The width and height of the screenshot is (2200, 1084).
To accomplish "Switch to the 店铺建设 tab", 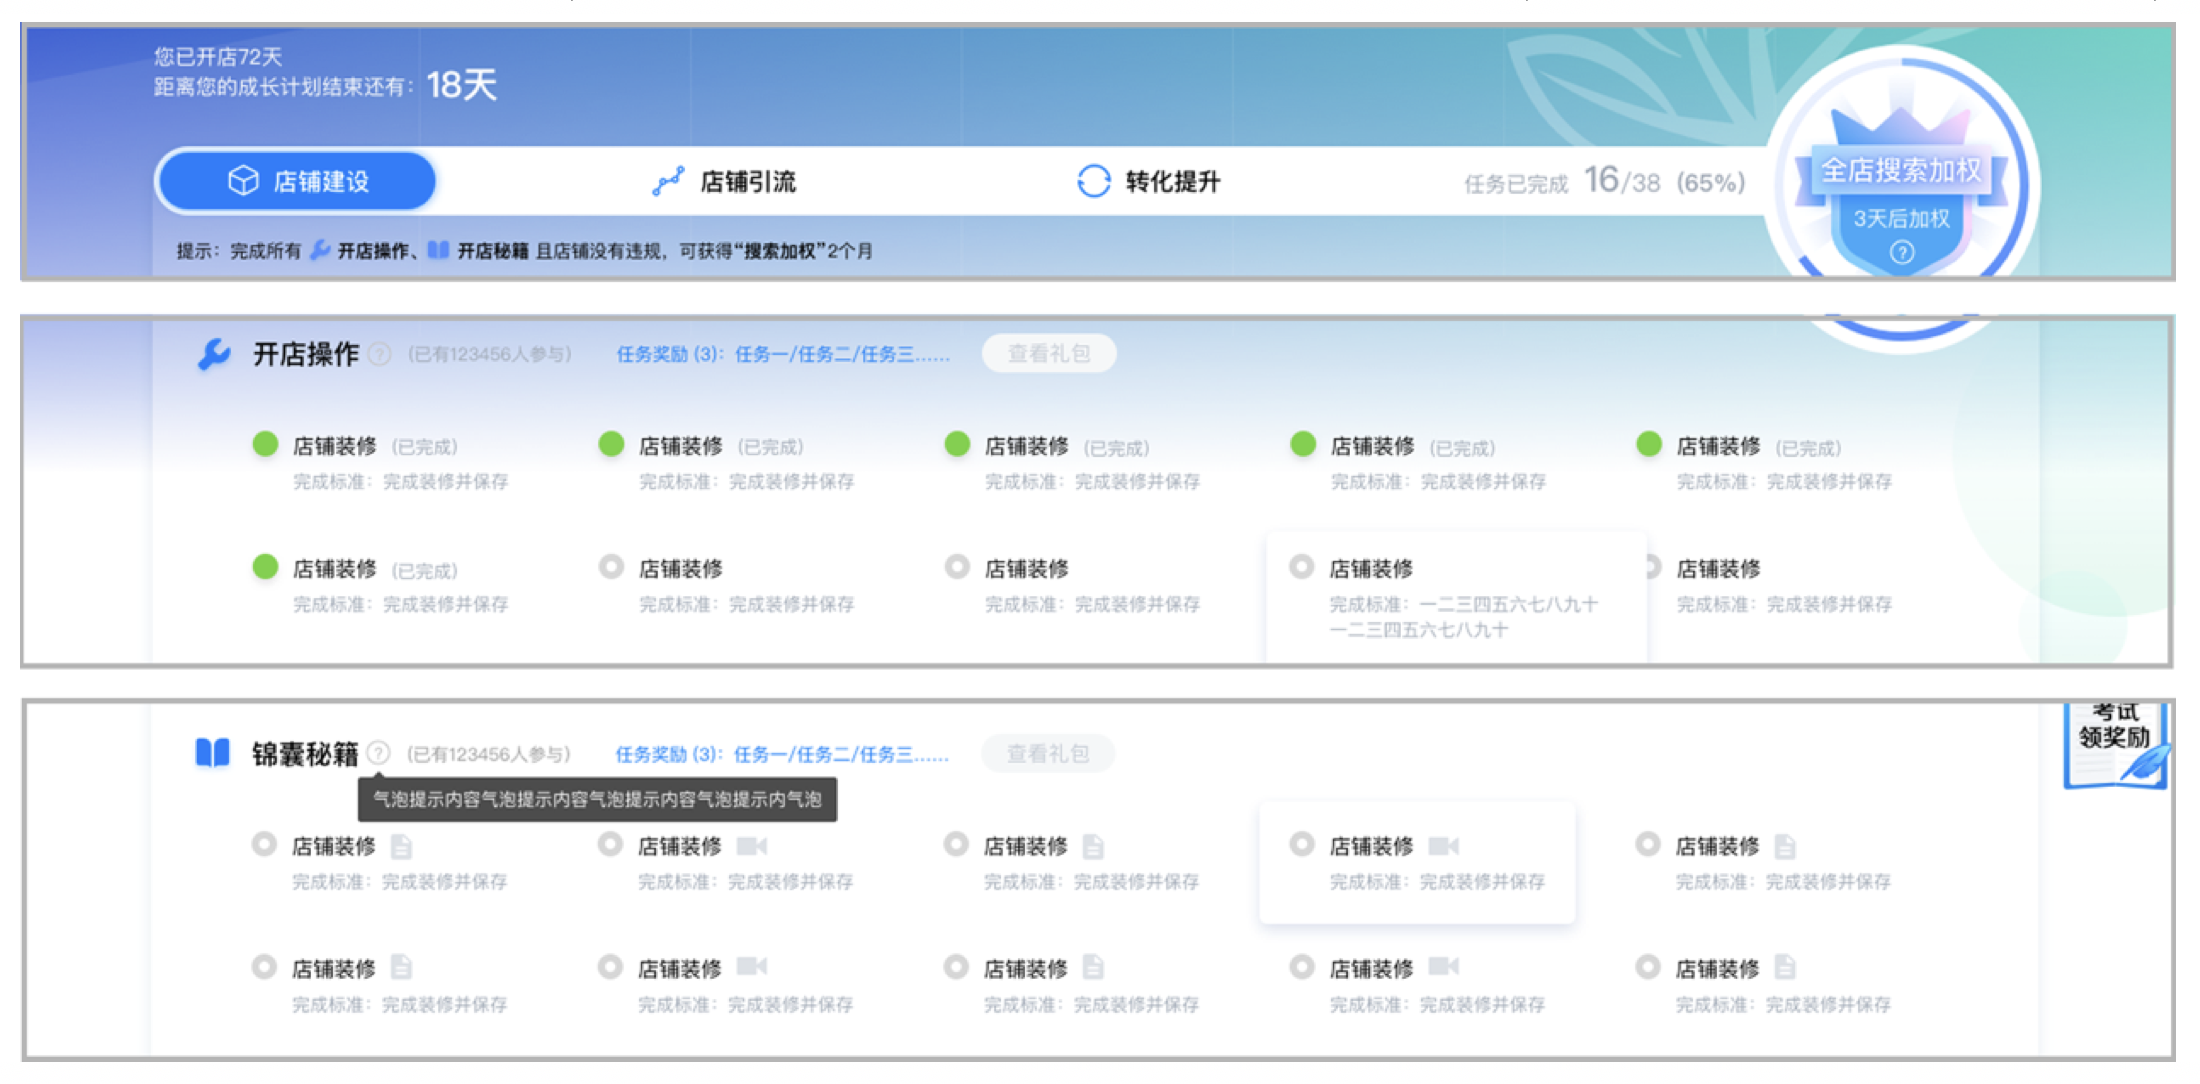I will [297, 182].
